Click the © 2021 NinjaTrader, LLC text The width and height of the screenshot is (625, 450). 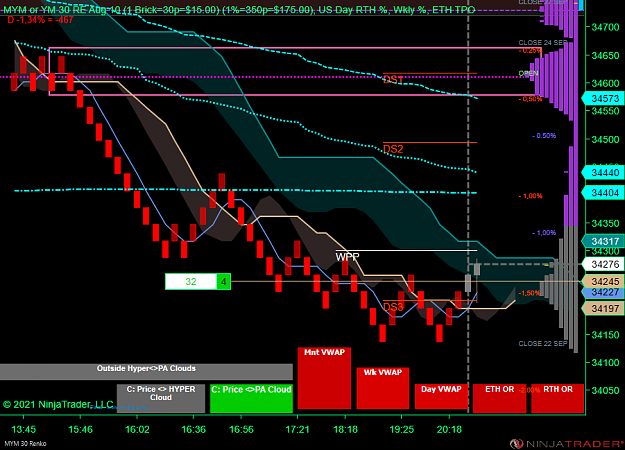58,405
